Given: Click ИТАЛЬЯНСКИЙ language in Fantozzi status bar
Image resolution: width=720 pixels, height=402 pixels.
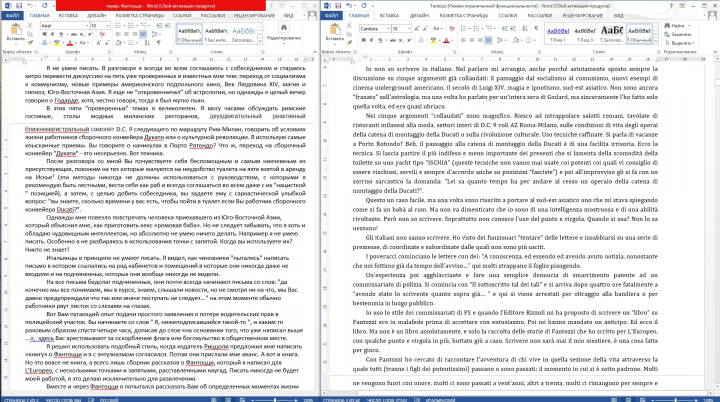Looking at the screenshot, I should click(x=440, y=400).
